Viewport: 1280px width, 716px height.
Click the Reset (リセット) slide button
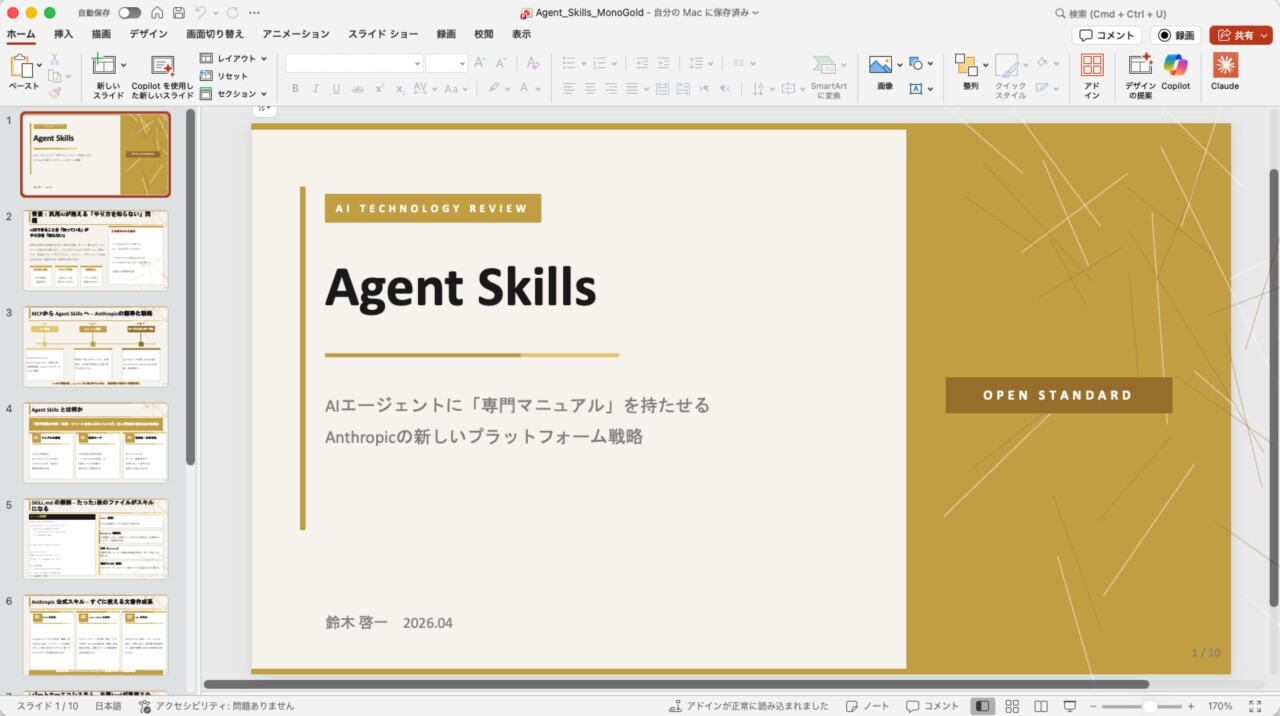[x=225, y=76]
